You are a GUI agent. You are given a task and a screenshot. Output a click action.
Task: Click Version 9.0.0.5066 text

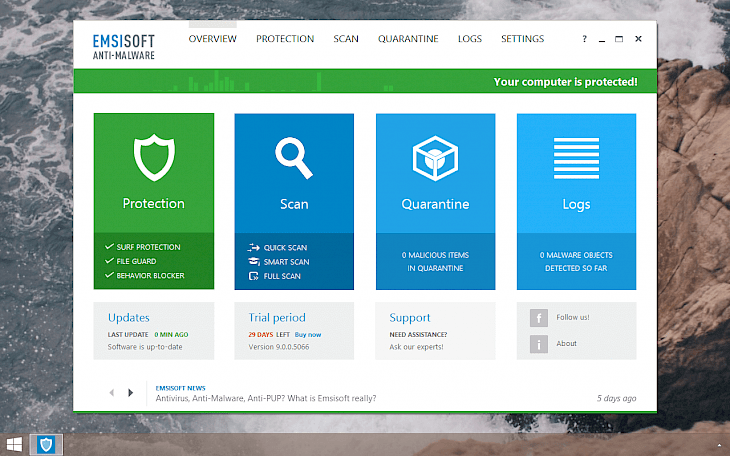click(278, 347)
